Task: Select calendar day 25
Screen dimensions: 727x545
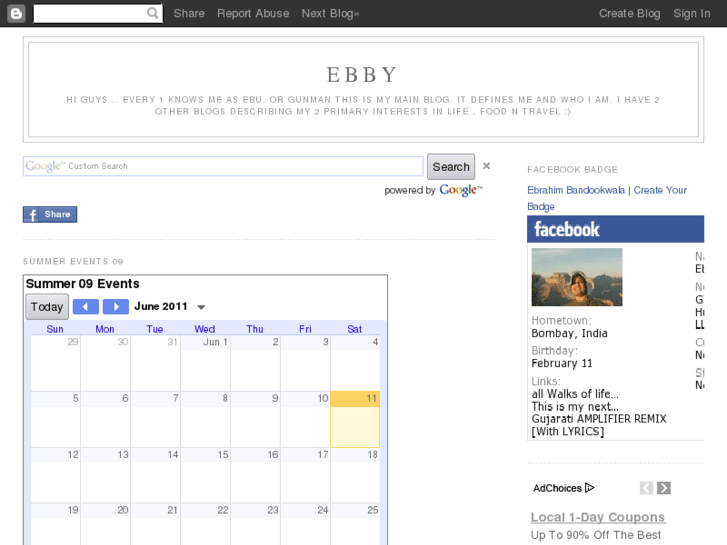Action: [355, 524]
